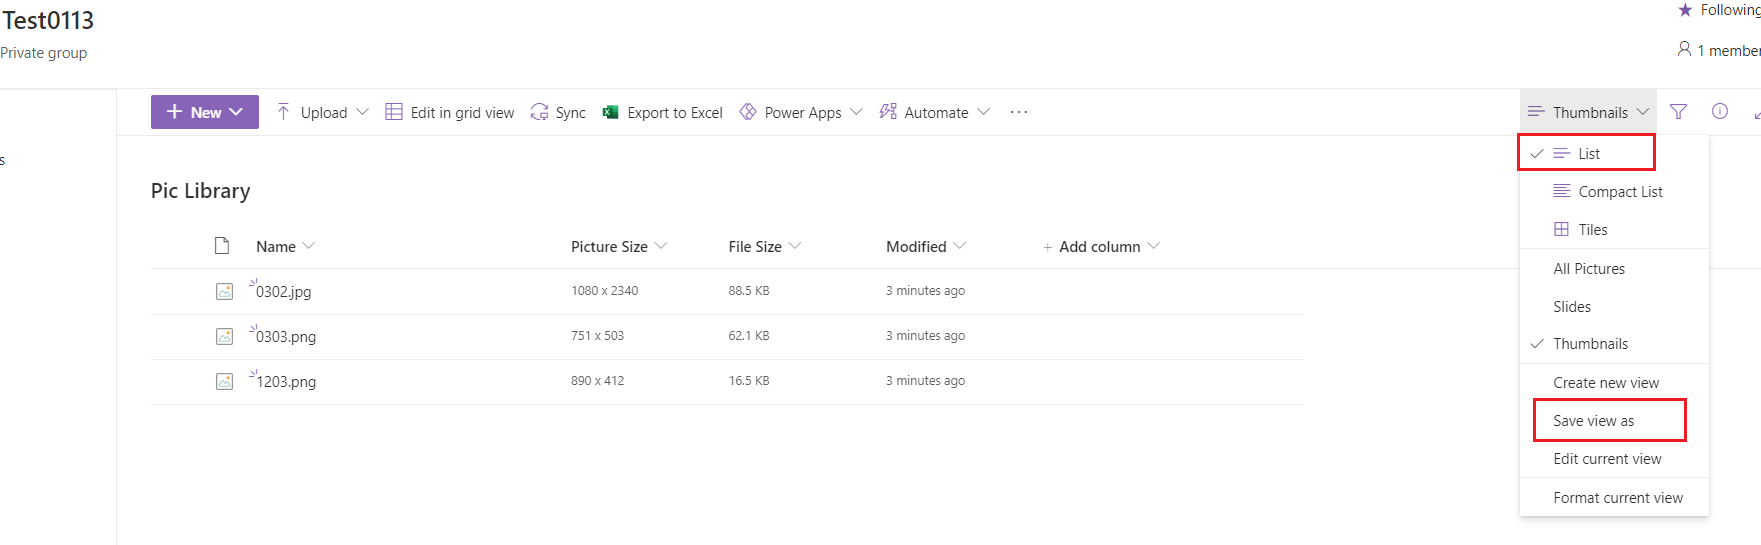Click the Edit in grid view icon
Viewport: 1761px width, 545px height.
click(x=394, y=112)
